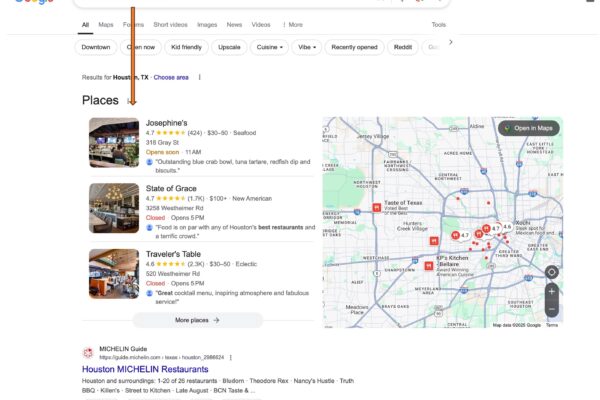Image resolution: width=600 pixels, height=400 pixels.
Task: Center map on my location icon
Action: tap(551, 272)
